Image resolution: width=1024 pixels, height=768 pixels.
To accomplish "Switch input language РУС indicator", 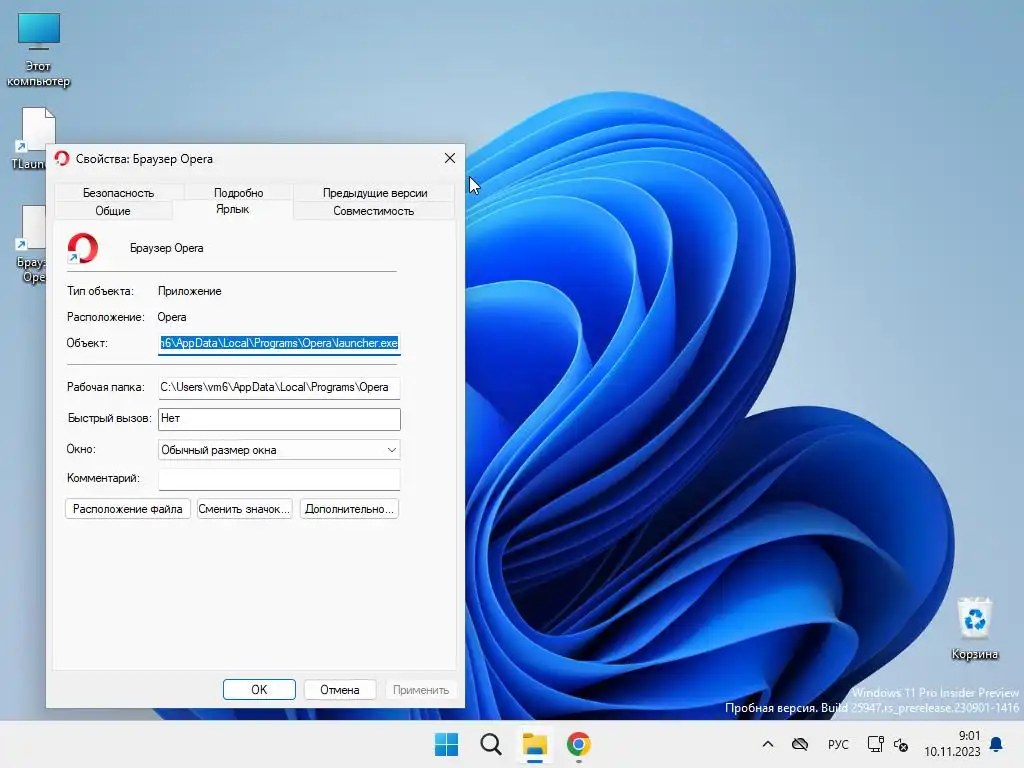I will pyautogui.click(x=838, y=744).
